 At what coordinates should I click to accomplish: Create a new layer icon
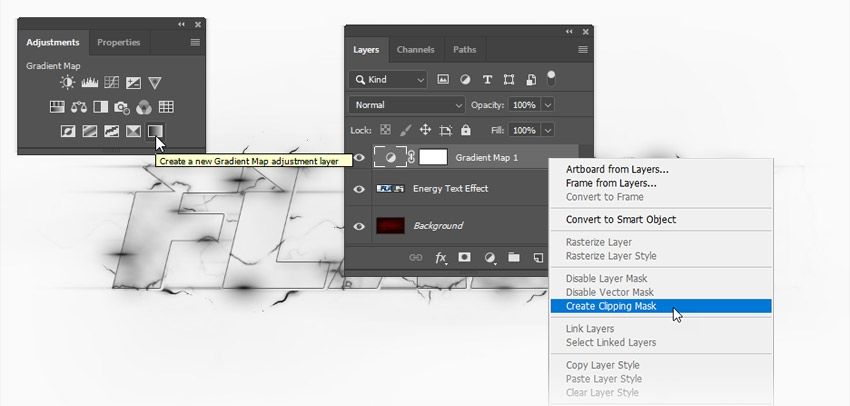(538, 257)
